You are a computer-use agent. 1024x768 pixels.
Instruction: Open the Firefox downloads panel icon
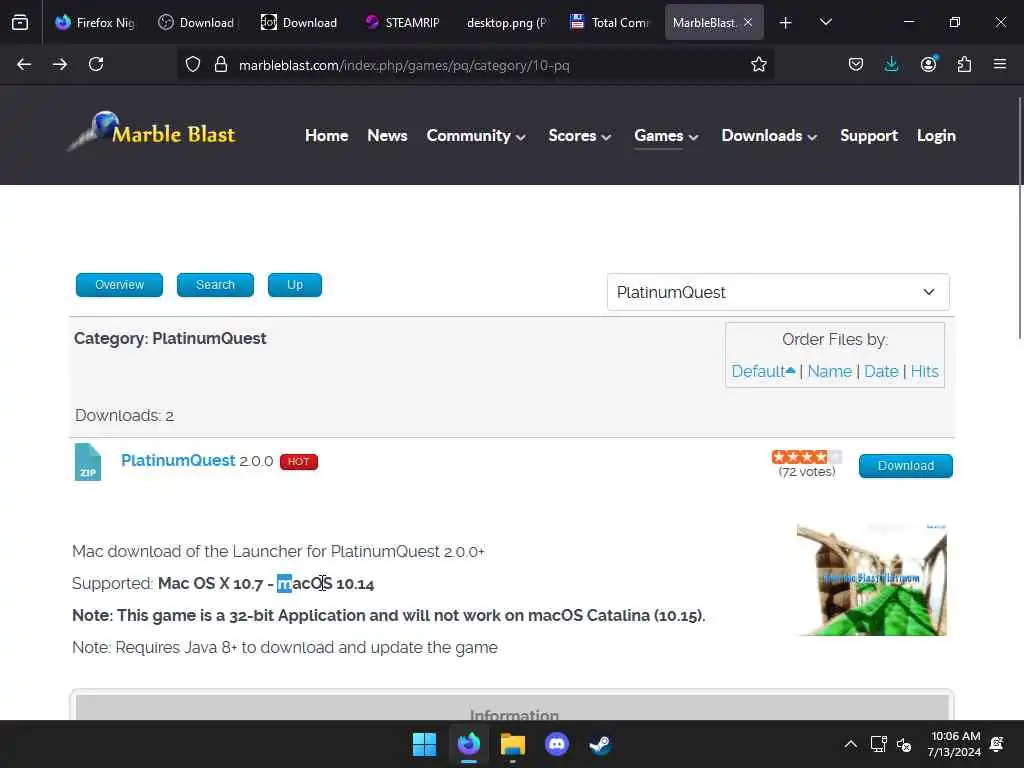891,64
